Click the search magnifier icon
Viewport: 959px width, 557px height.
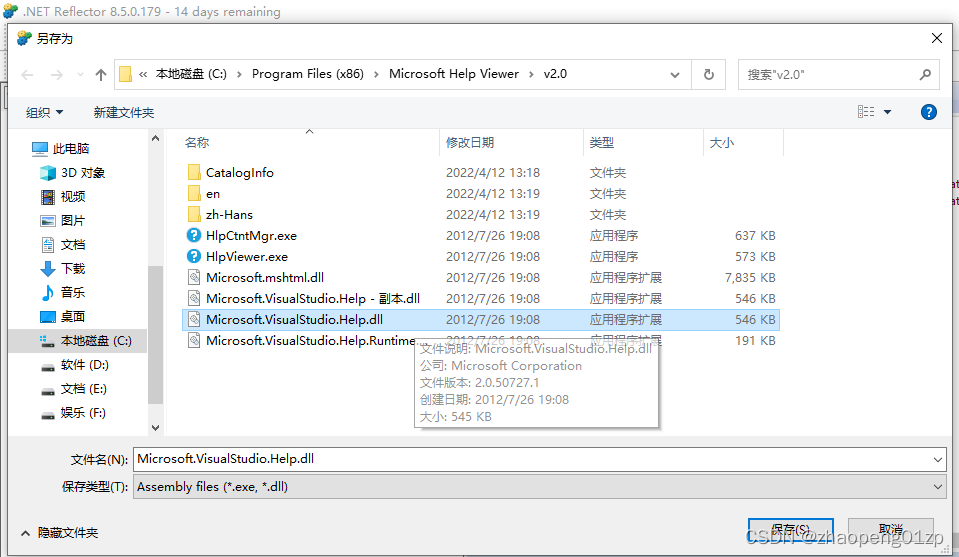pyautogui.click(x=925, y=75)
